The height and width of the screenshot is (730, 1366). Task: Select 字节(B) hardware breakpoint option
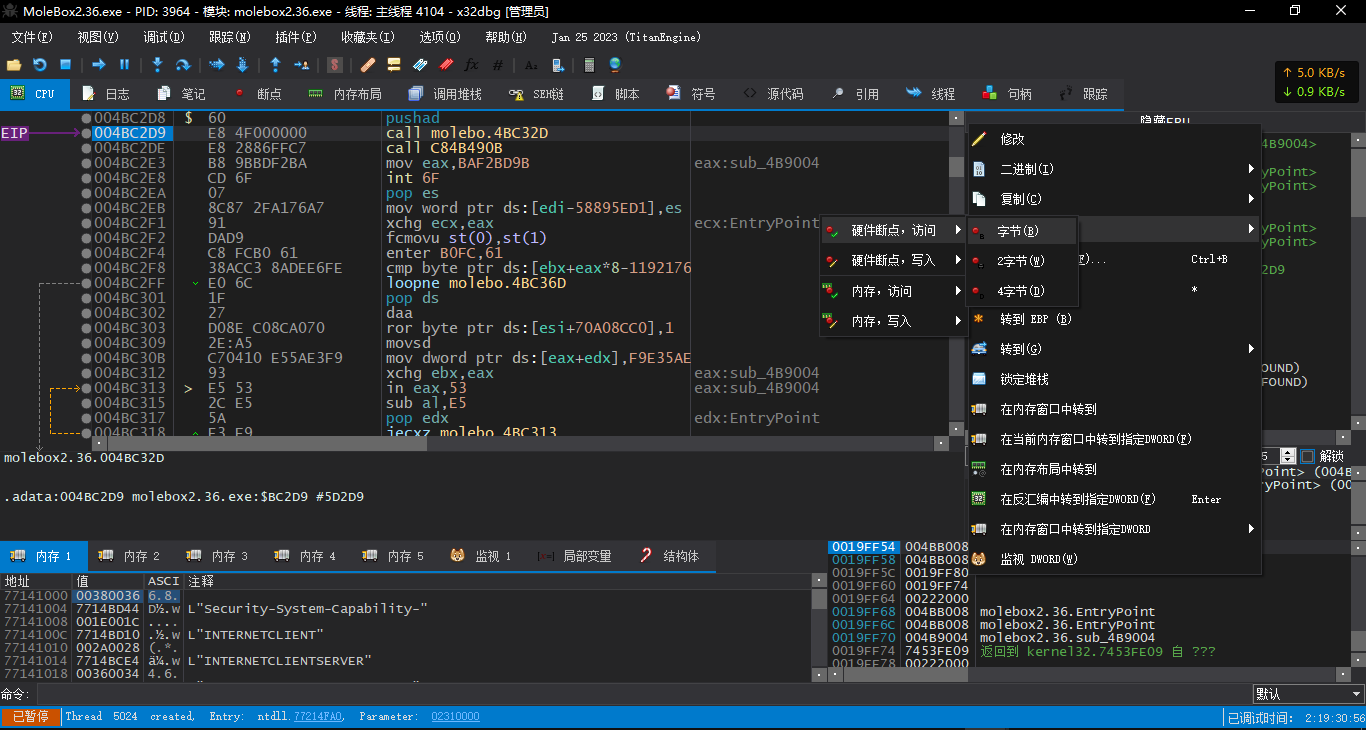(x=1020, y=231)
